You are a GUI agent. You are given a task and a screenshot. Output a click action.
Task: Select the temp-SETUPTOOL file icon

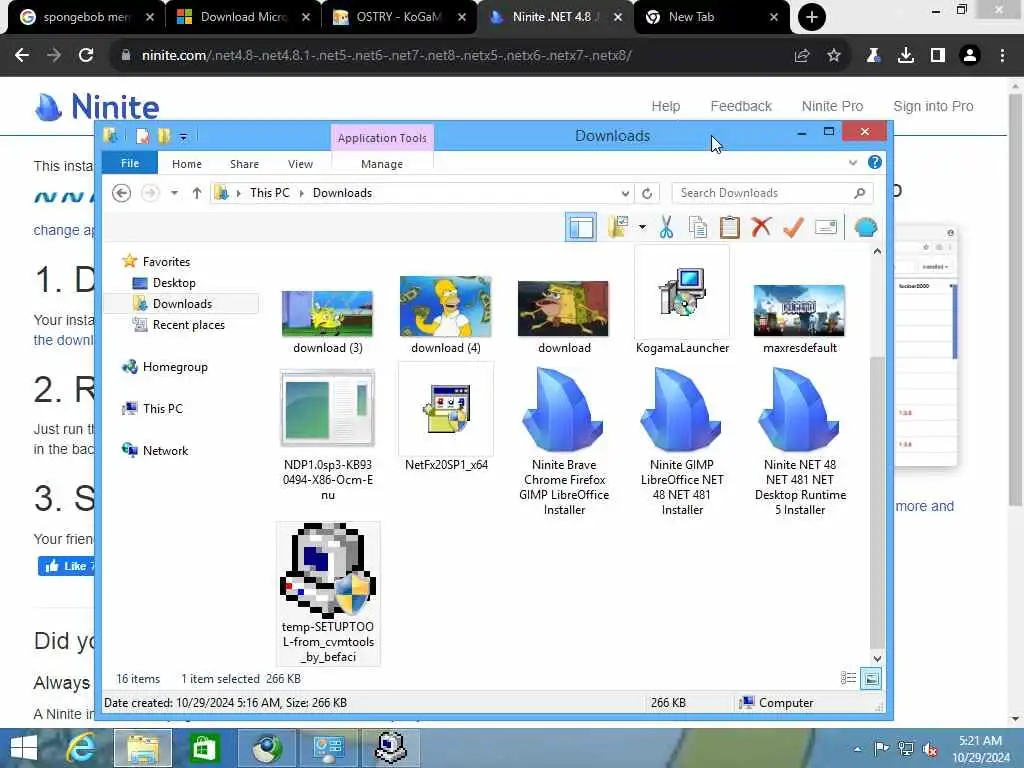(328, 570)
